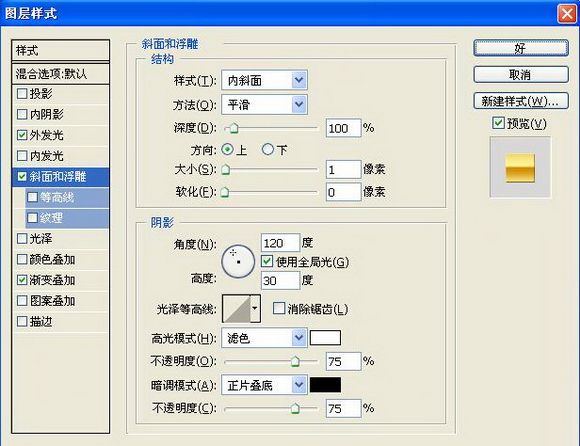Click the 好 OK button
580x446 pixels.
(x=521, y=48)
